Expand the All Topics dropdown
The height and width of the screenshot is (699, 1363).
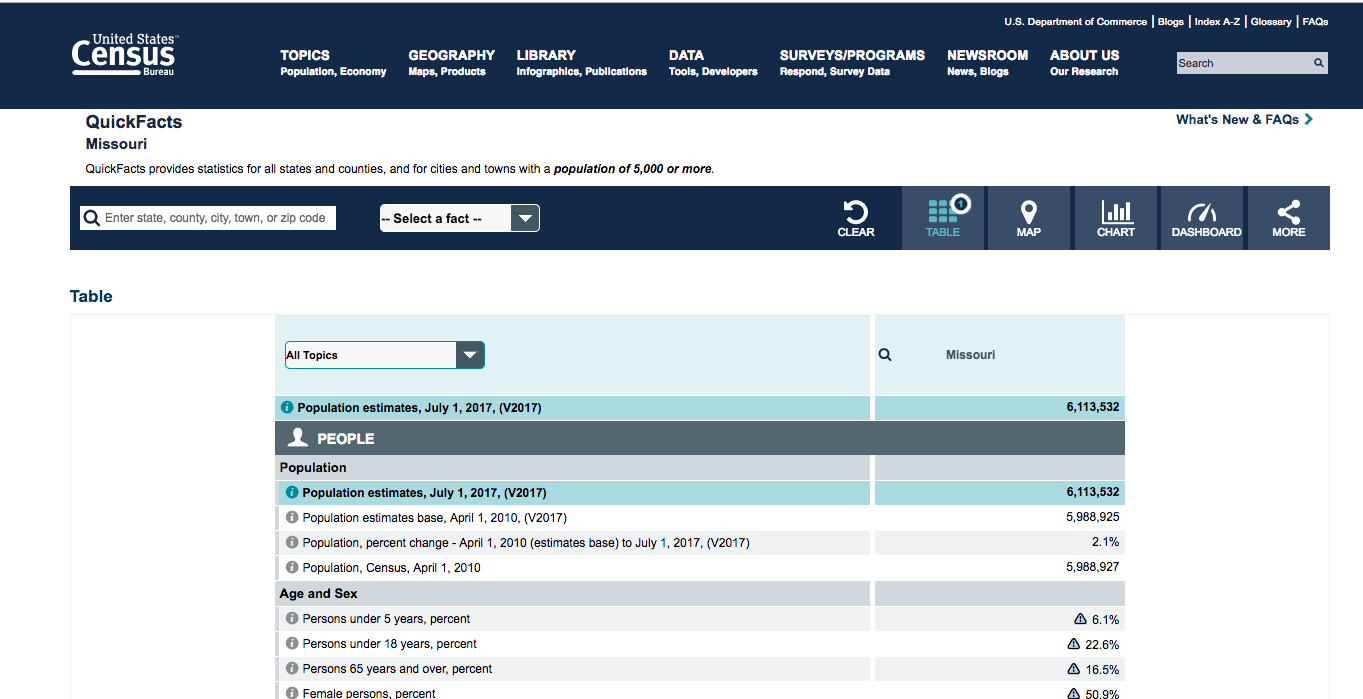pyautogui.click(x=385, y=355)
